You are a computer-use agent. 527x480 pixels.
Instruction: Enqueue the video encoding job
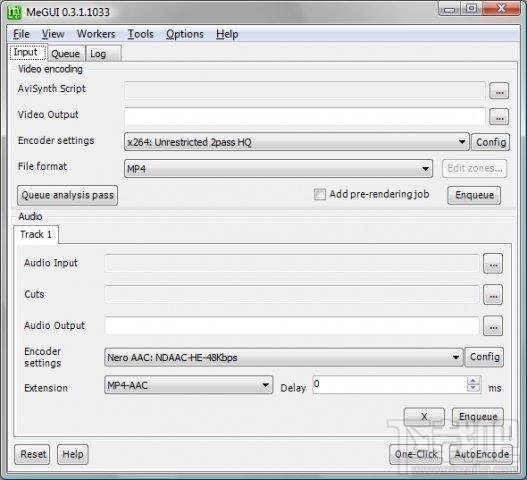pyautogui.click(x=474, y=195)
